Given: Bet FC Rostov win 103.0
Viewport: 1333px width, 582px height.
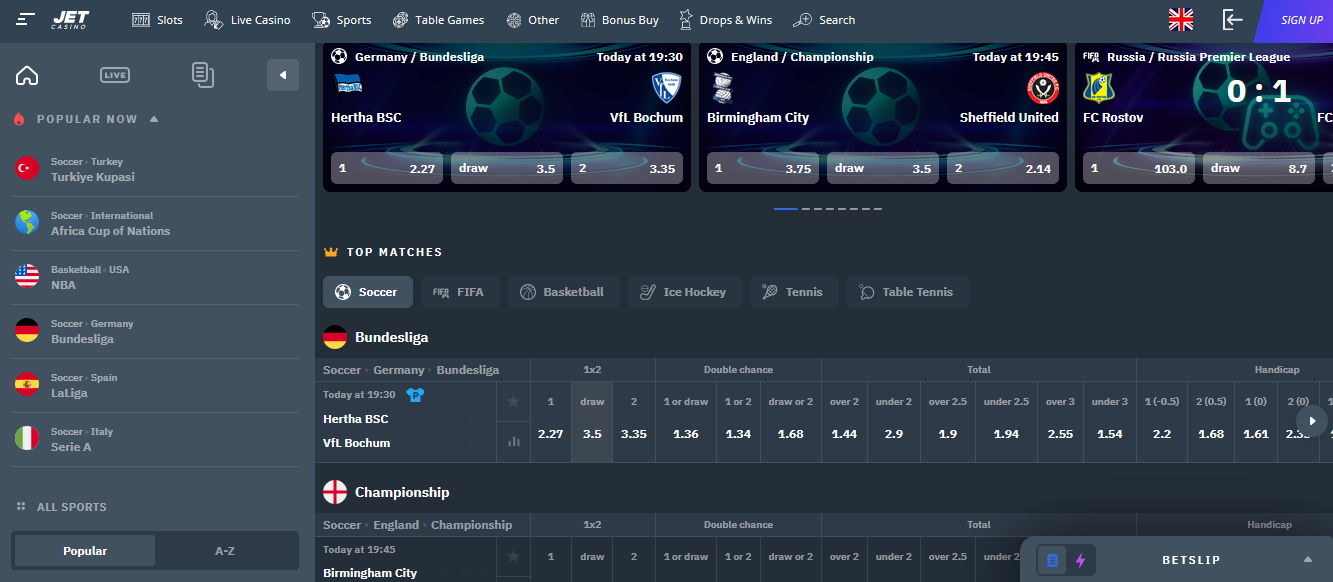Looking at the screenshot, I should tap(1139, 168).
